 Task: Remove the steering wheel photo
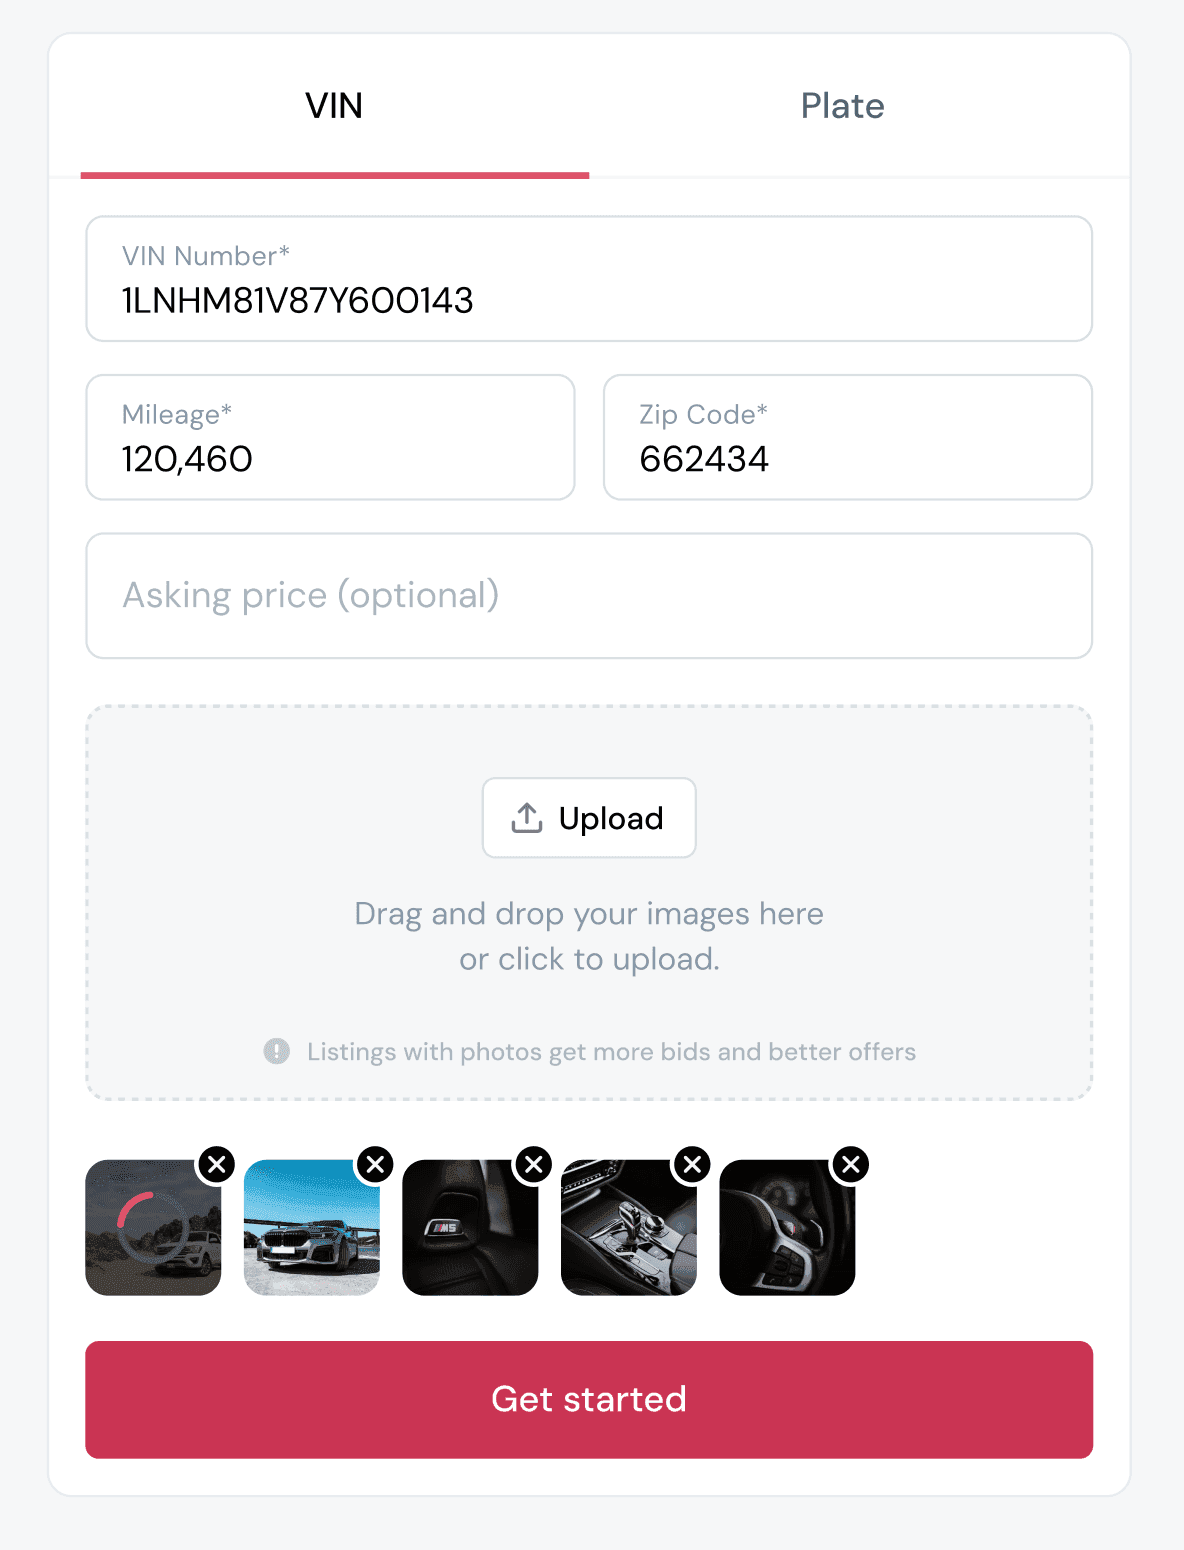(x=849, y=1163)
